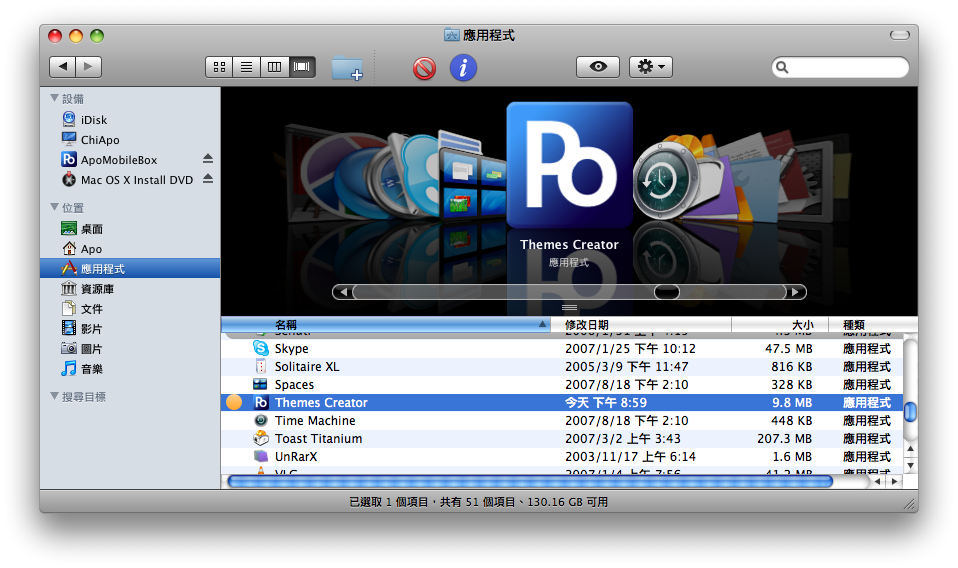Go forward with the right arrow button
958x568 pixels.
[x=89, y=67]
